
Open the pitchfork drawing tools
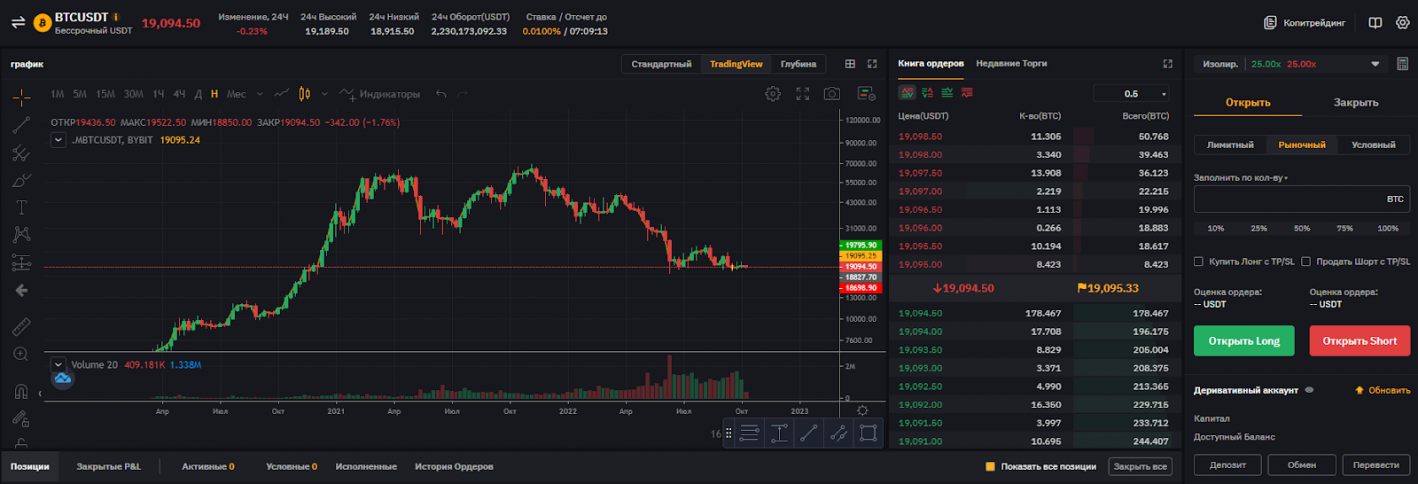click(22, 153)
